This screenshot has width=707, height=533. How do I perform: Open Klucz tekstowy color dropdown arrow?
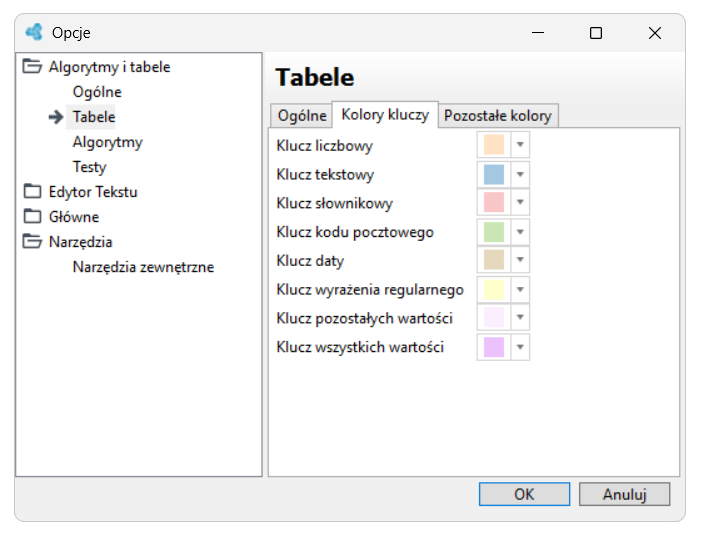click(520, 174)
